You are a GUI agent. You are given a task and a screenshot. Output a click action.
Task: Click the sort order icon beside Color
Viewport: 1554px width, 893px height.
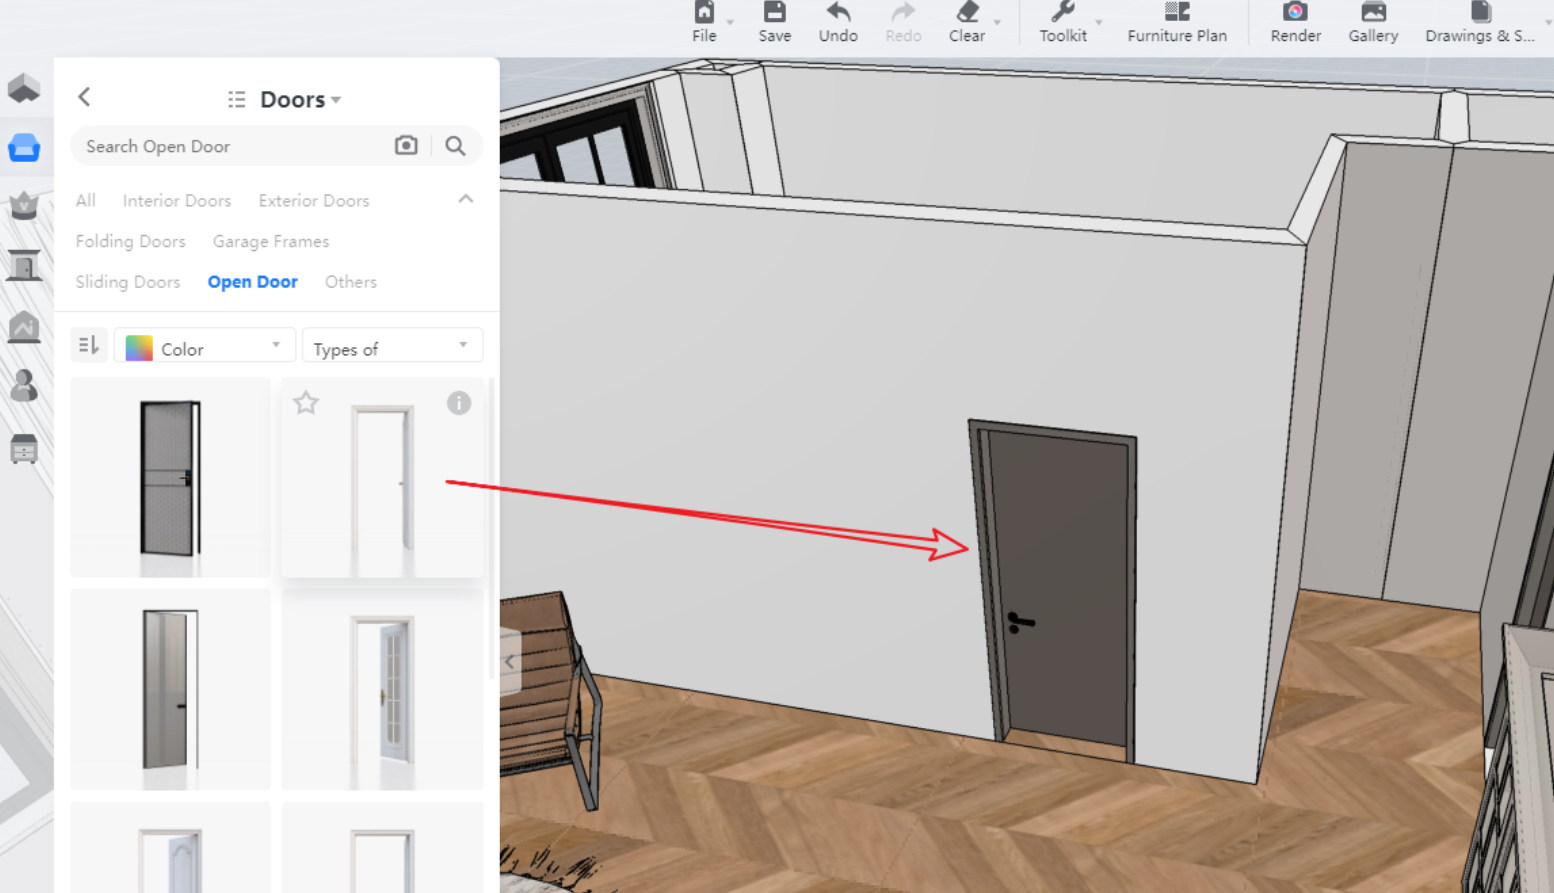(89, 346)
